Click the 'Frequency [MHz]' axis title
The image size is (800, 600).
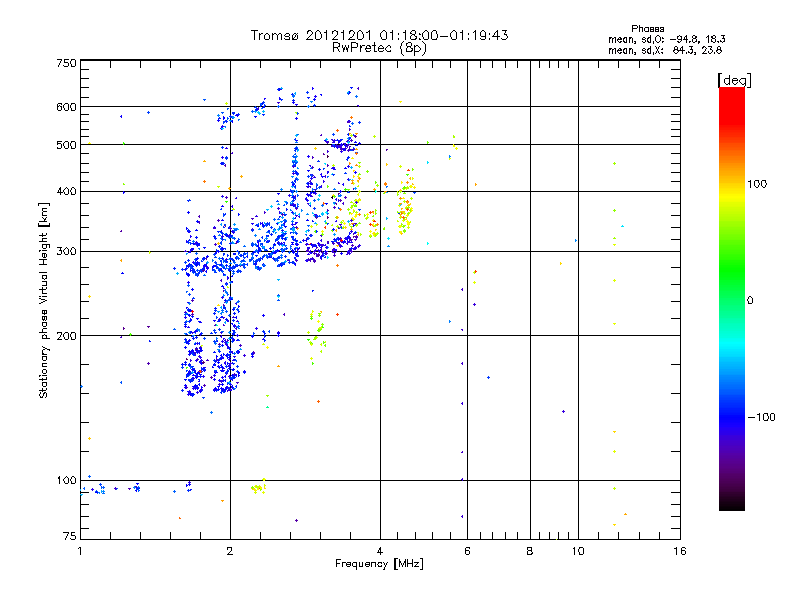(x=379, y=564)
